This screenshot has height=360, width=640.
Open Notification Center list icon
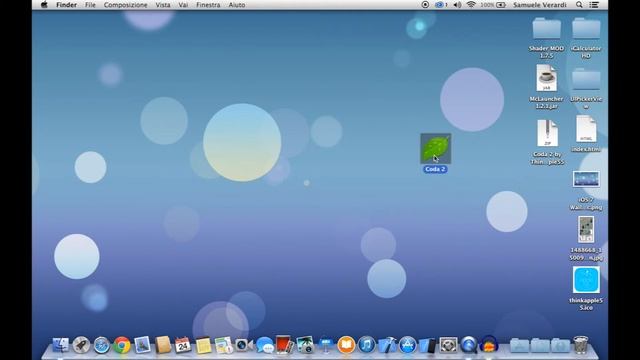(594, 5)
